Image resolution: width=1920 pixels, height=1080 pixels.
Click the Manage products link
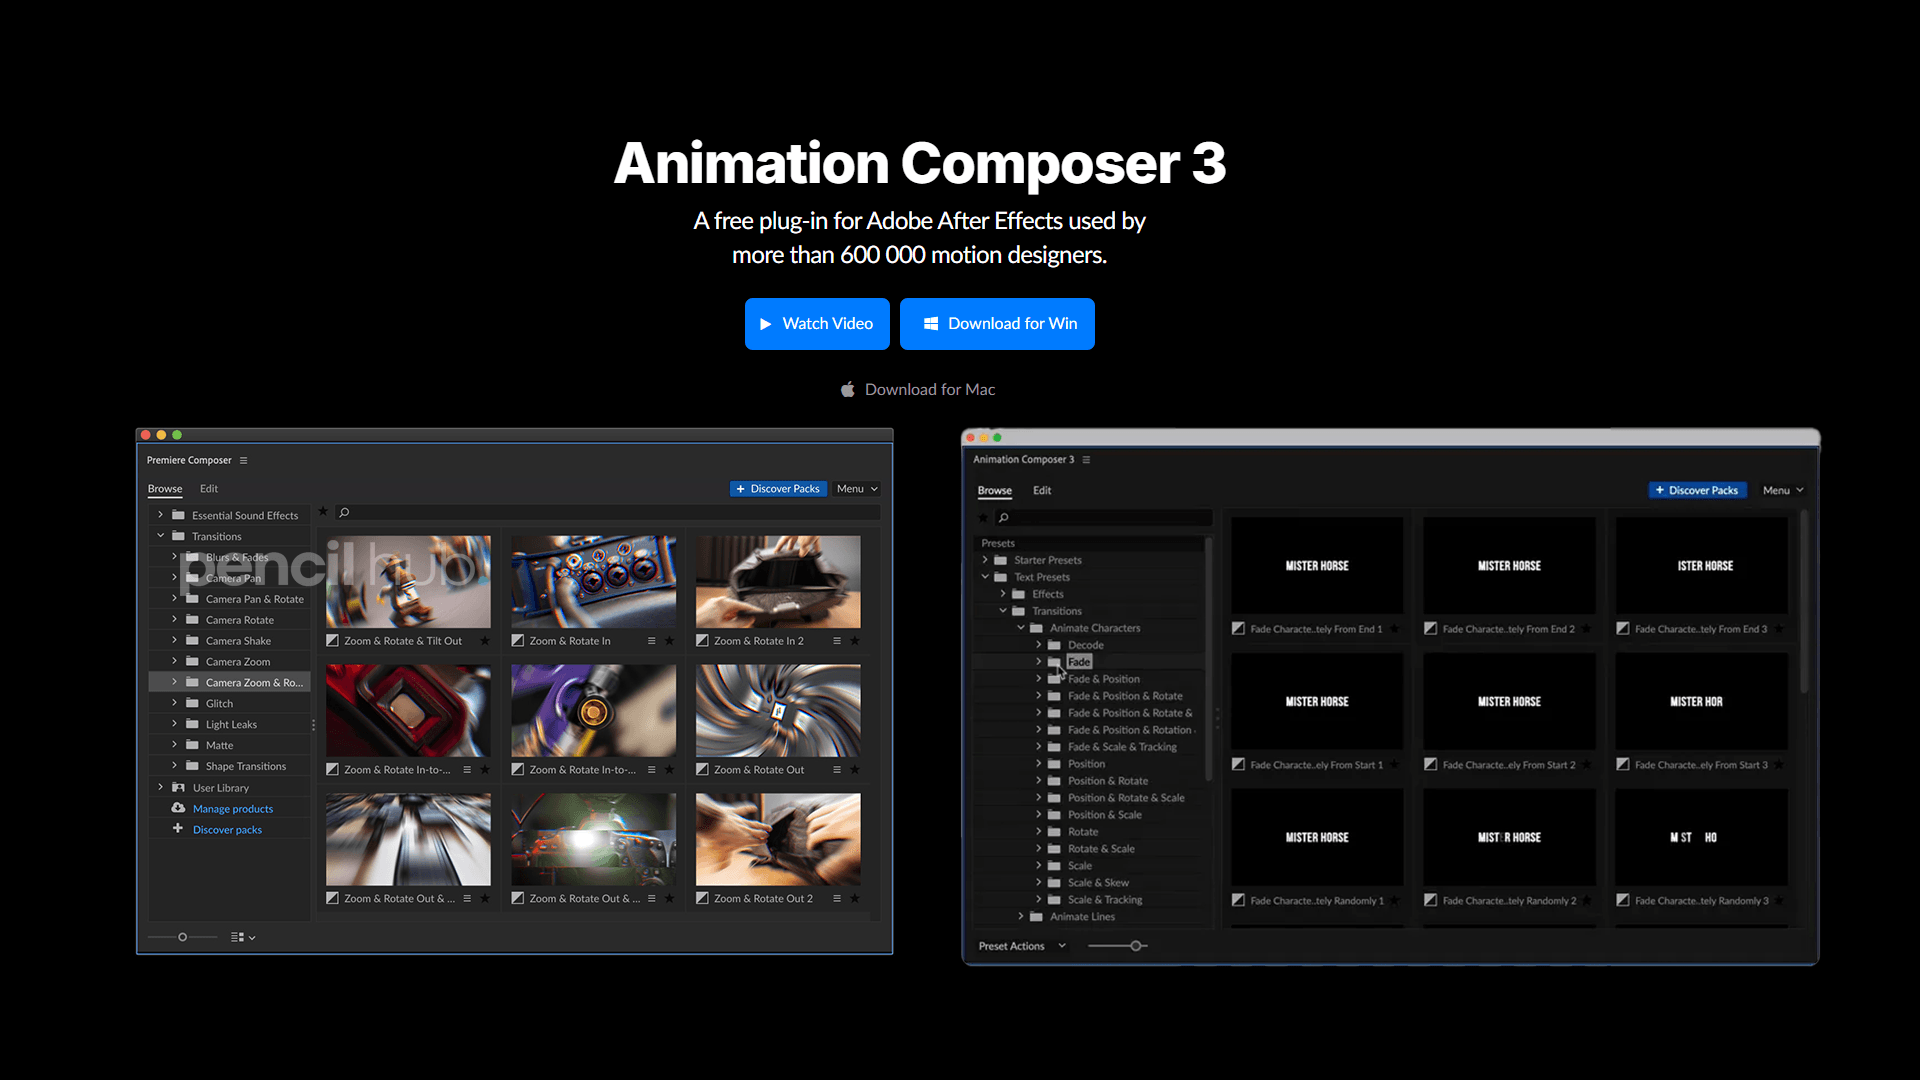tap(233, 809)
